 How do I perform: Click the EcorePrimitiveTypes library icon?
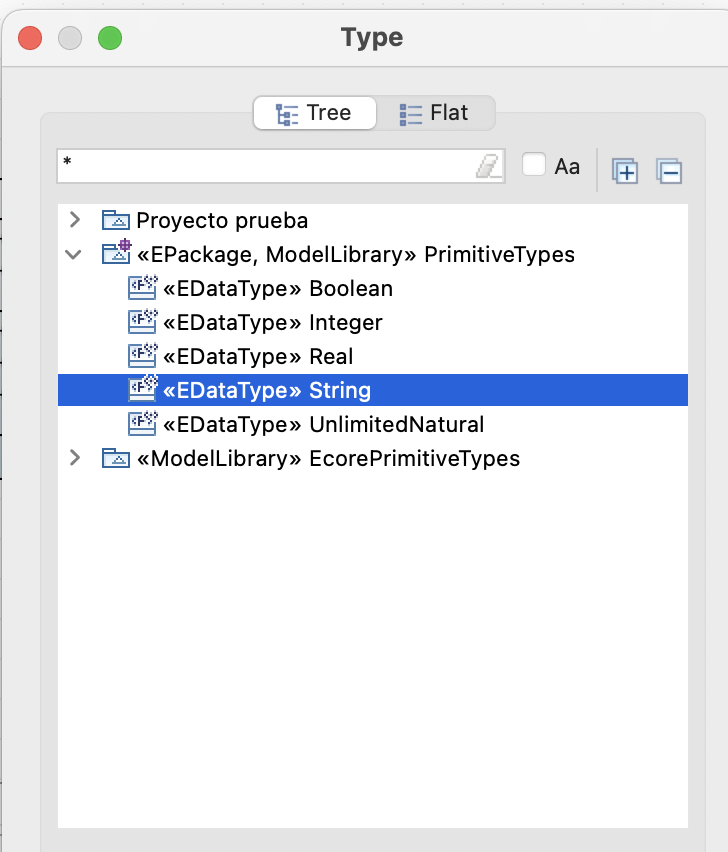[116, 459]
